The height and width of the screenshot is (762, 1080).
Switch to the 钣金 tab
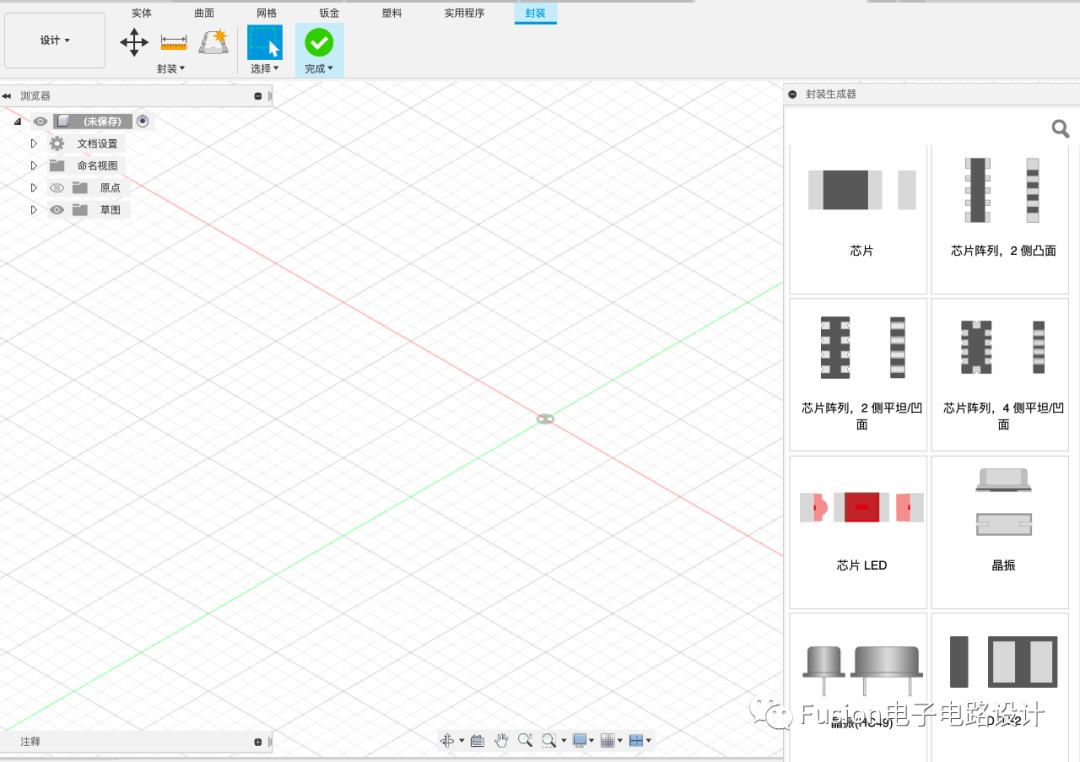[329, 13]
